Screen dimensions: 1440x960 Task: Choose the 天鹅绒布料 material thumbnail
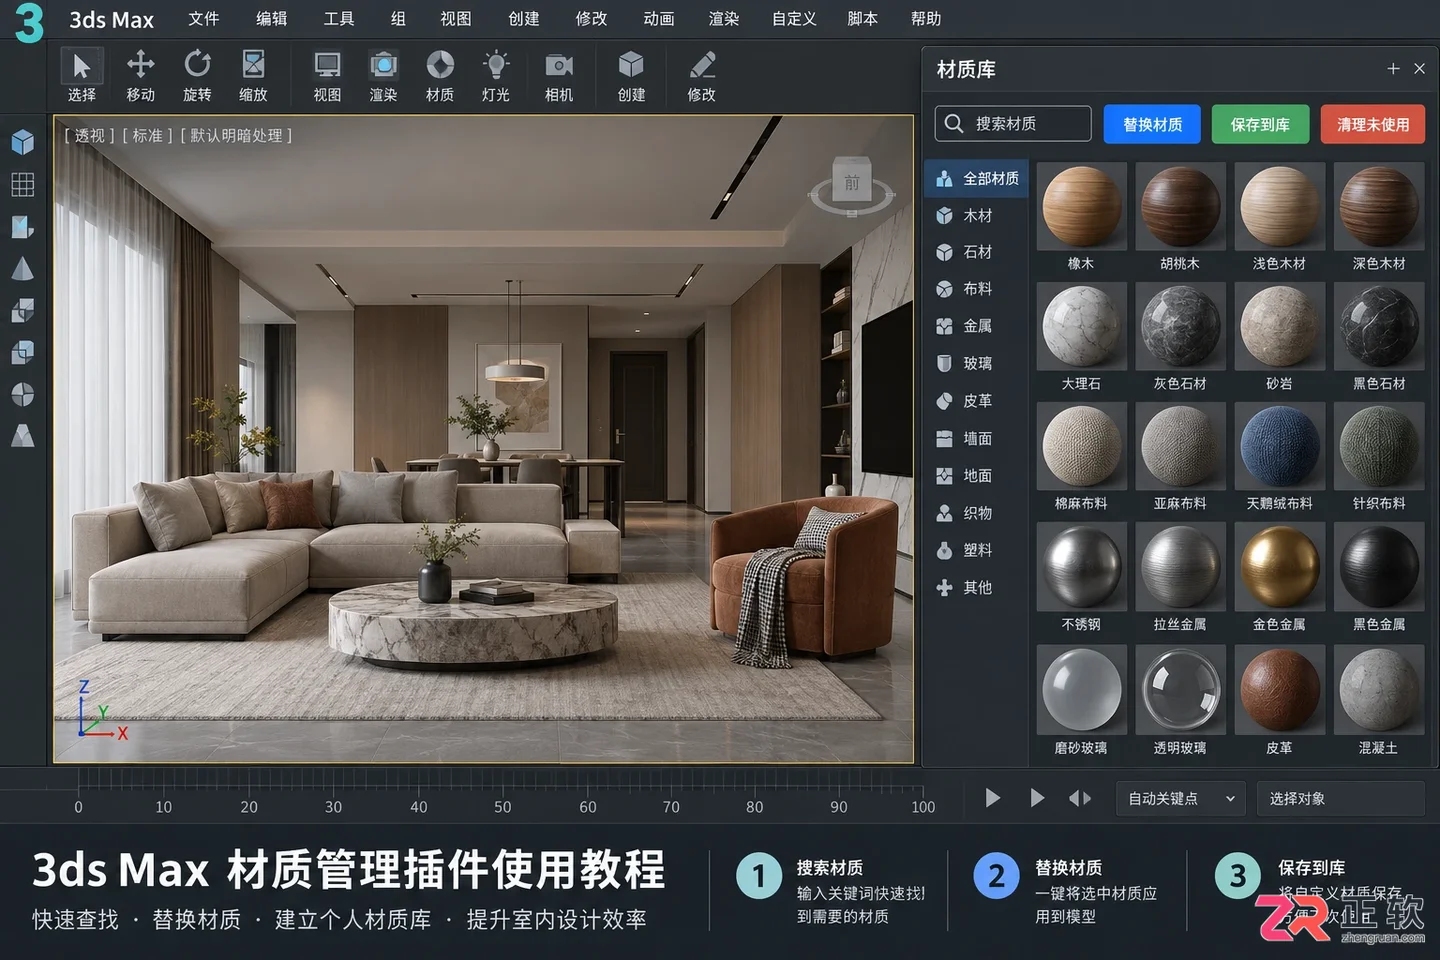pos(1279,446)
